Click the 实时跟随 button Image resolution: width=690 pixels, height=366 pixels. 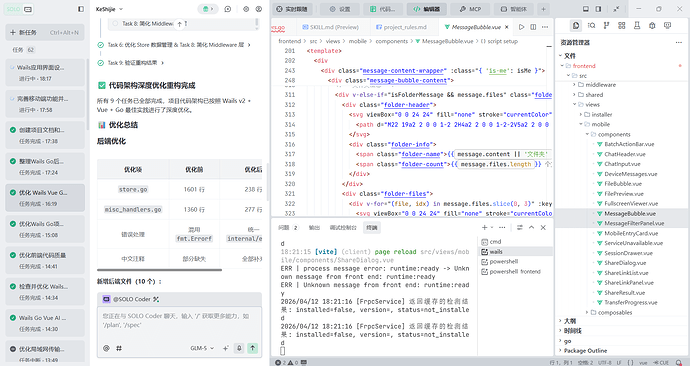[292, 9]
